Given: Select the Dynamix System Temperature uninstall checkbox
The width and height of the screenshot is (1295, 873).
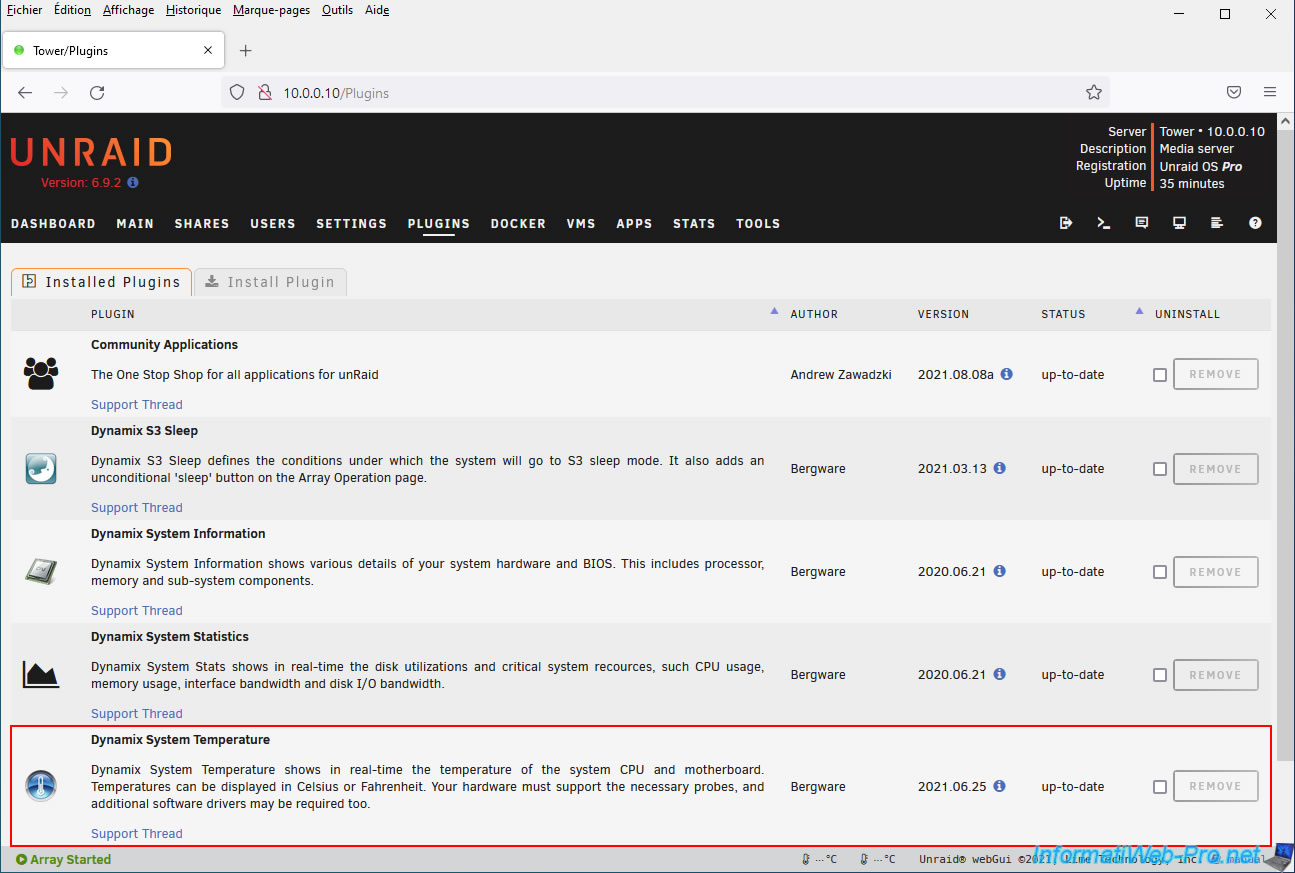Looking at the screenshot, I should click(1160, 787).
